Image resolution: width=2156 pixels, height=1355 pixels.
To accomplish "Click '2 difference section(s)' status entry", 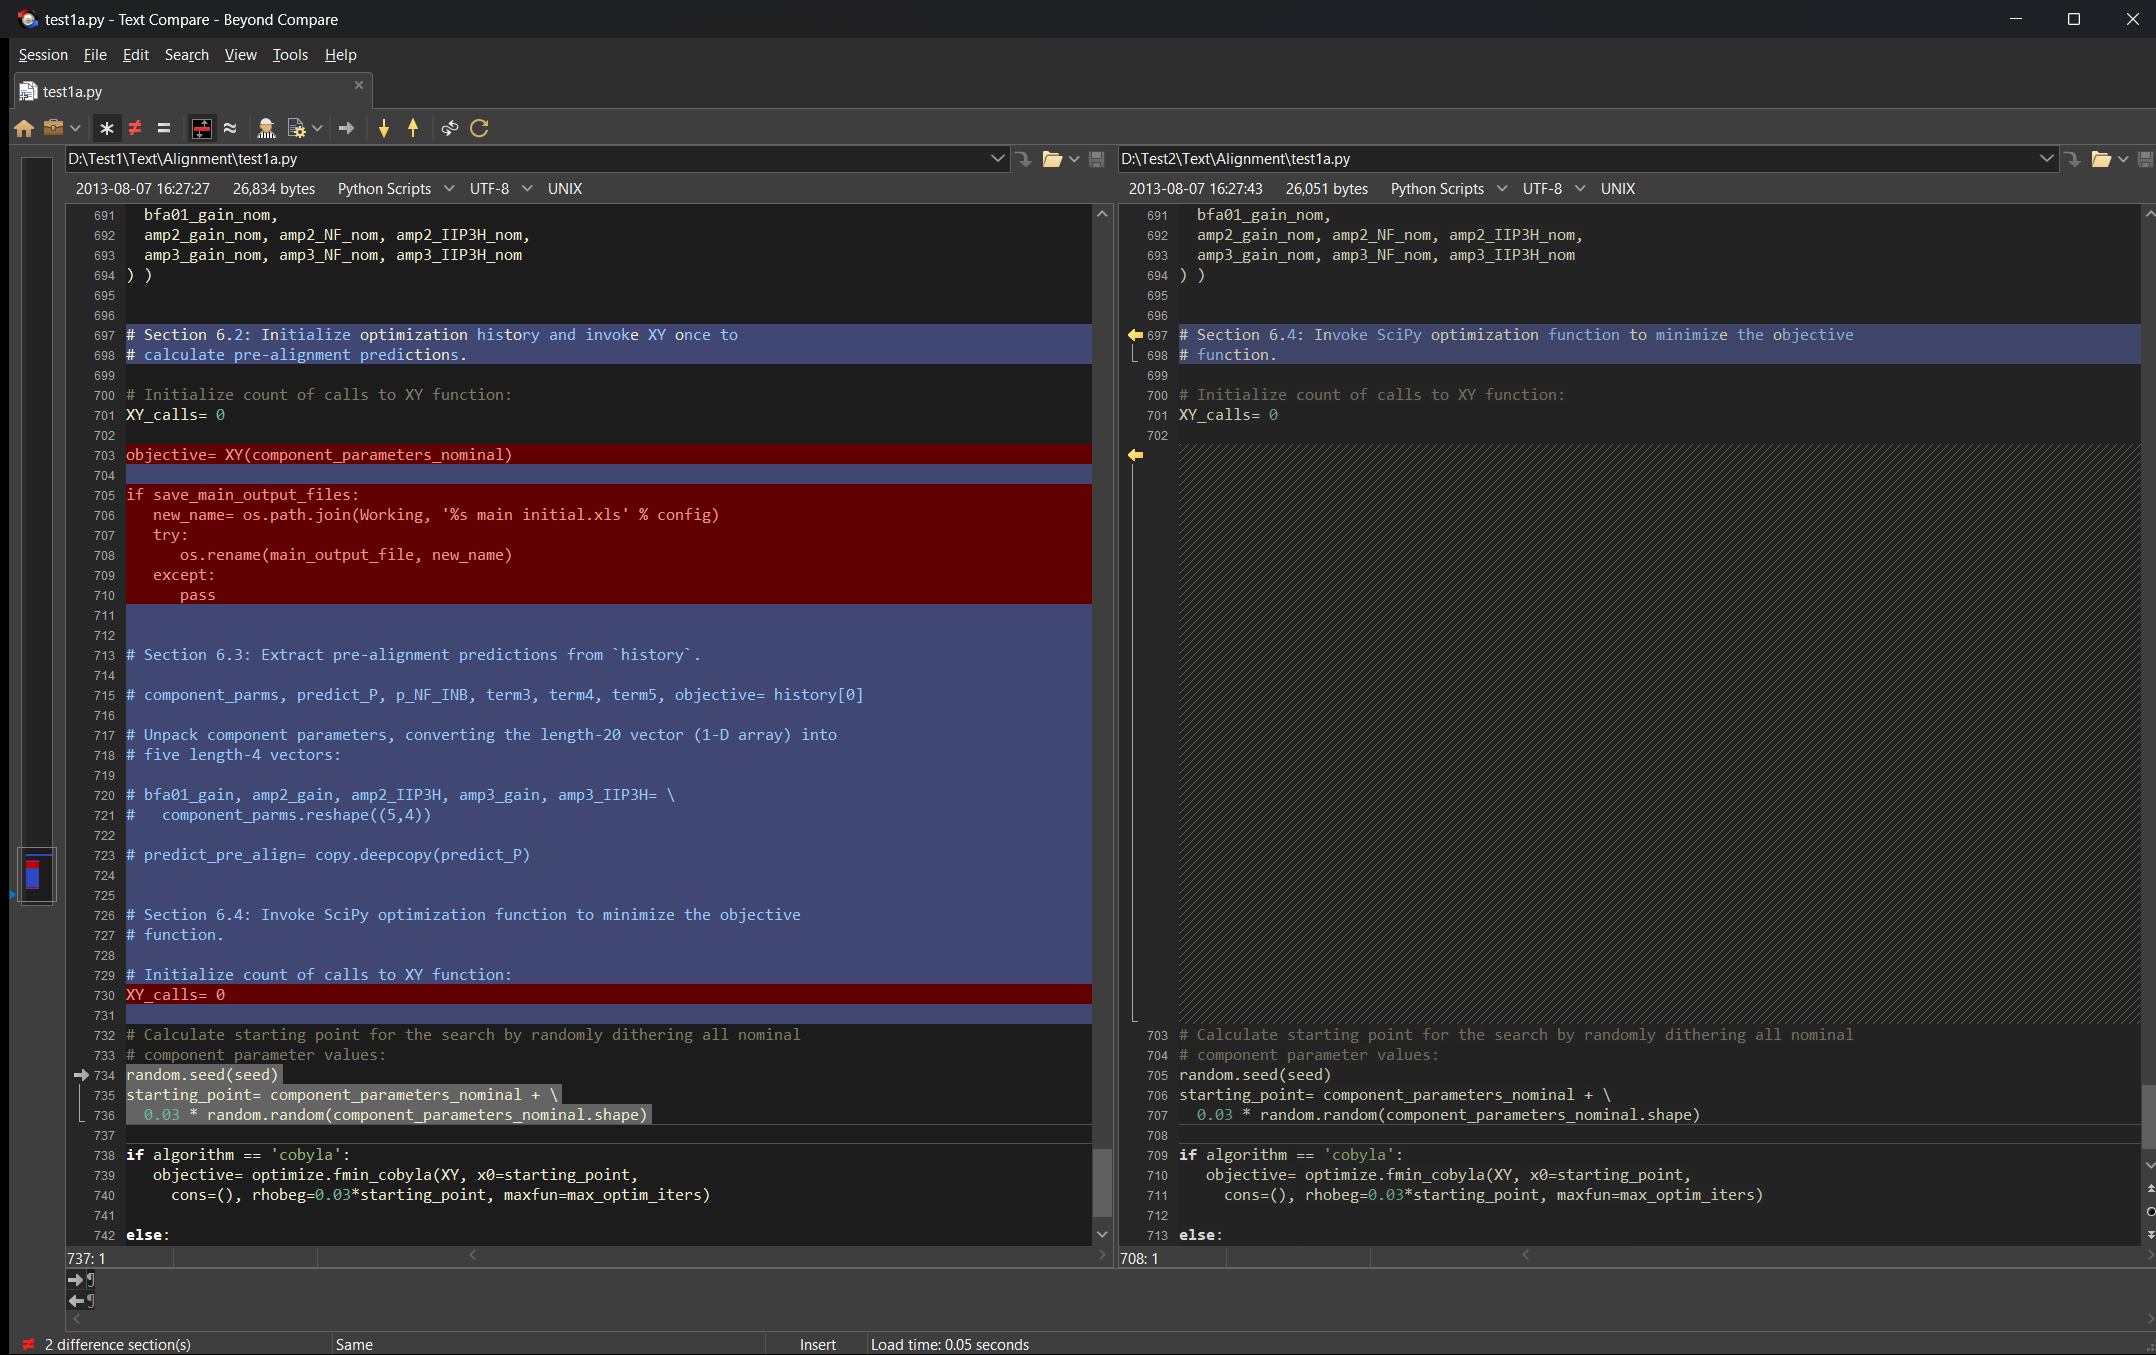I will (118, 1345).
